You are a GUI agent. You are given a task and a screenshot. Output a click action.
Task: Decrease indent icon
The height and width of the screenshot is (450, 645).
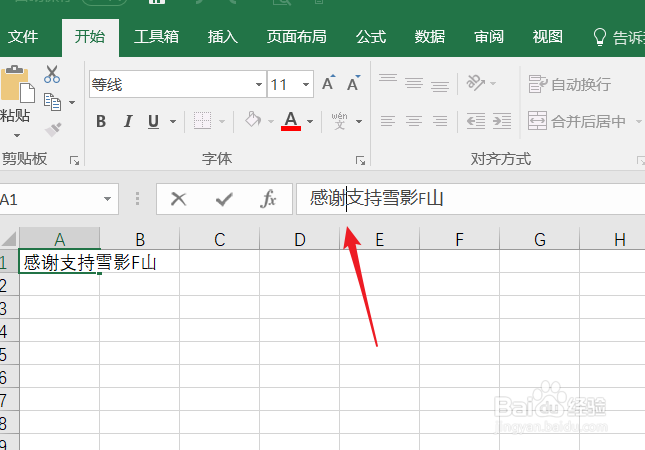[x=476, y=121]
